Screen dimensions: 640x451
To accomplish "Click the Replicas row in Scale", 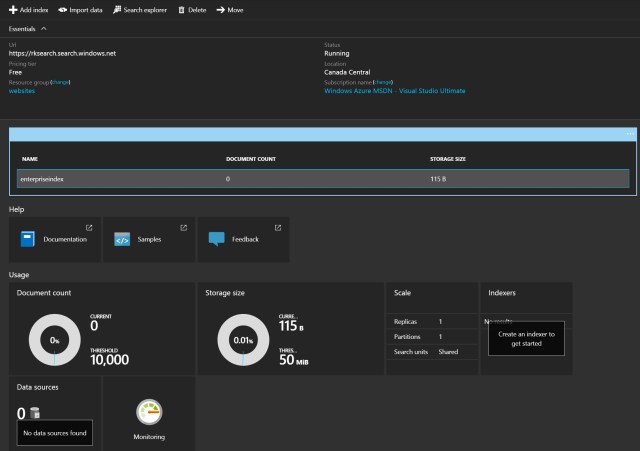I will tap(432, 322).
